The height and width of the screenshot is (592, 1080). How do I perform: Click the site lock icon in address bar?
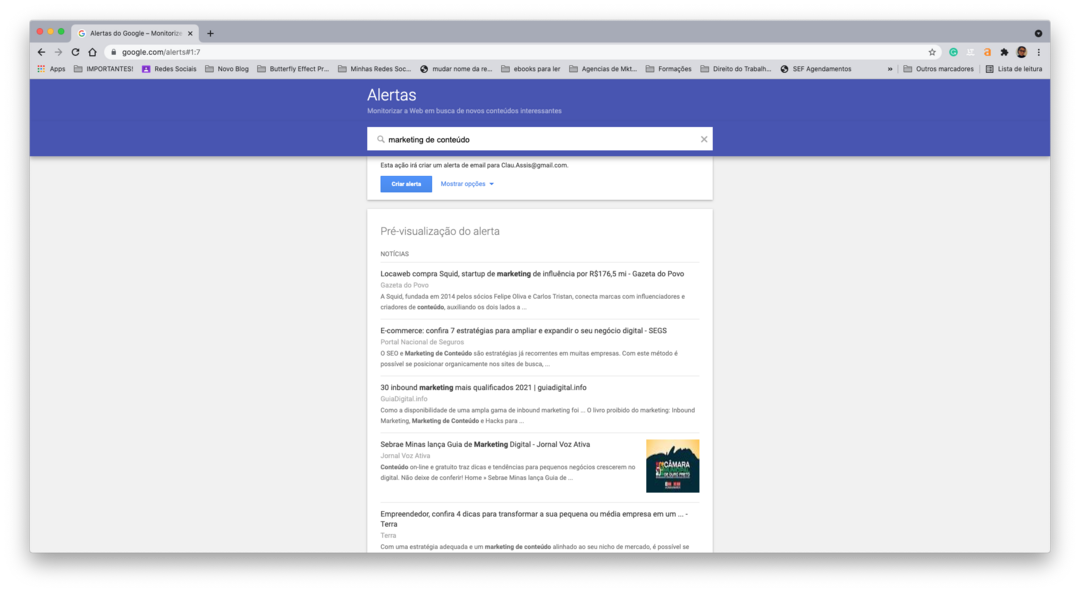pyautogui.click(x=114, y=52)
